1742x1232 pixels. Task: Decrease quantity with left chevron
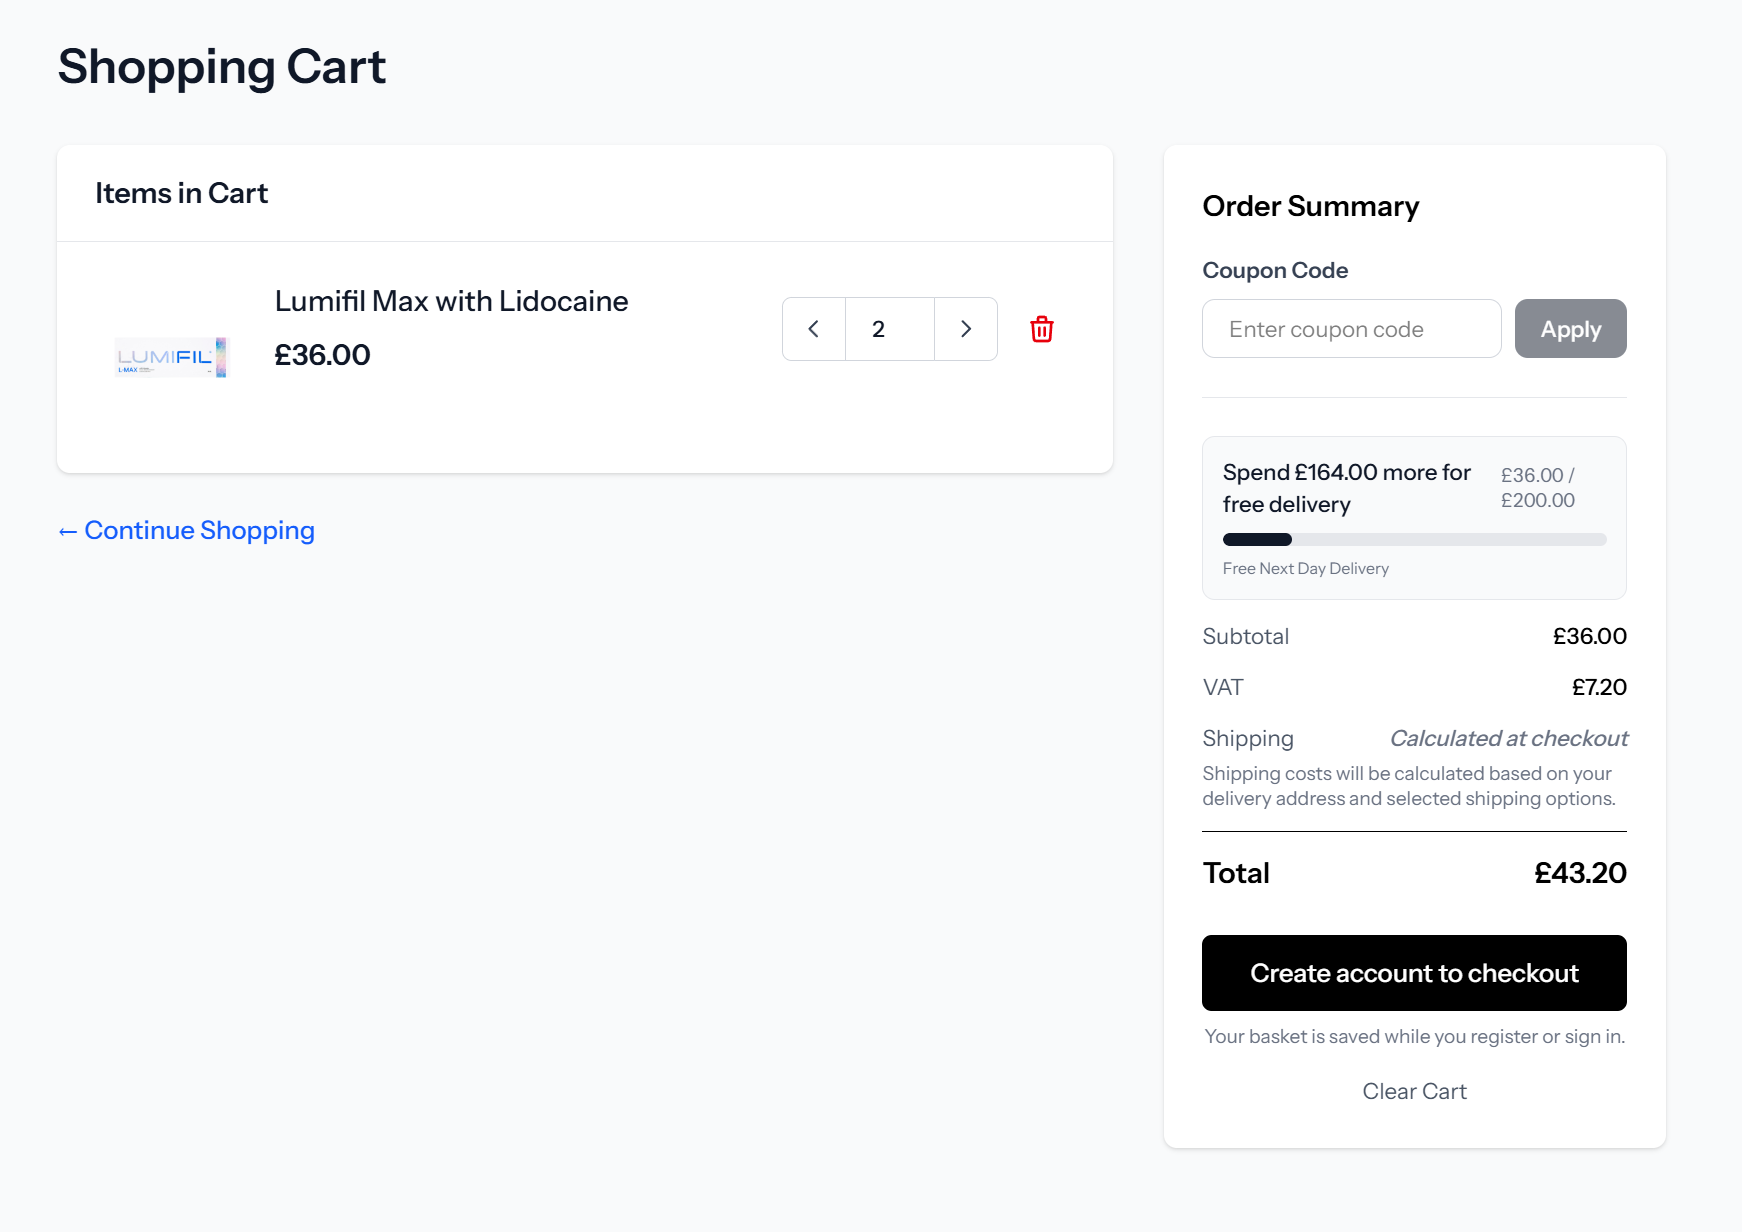814,329
